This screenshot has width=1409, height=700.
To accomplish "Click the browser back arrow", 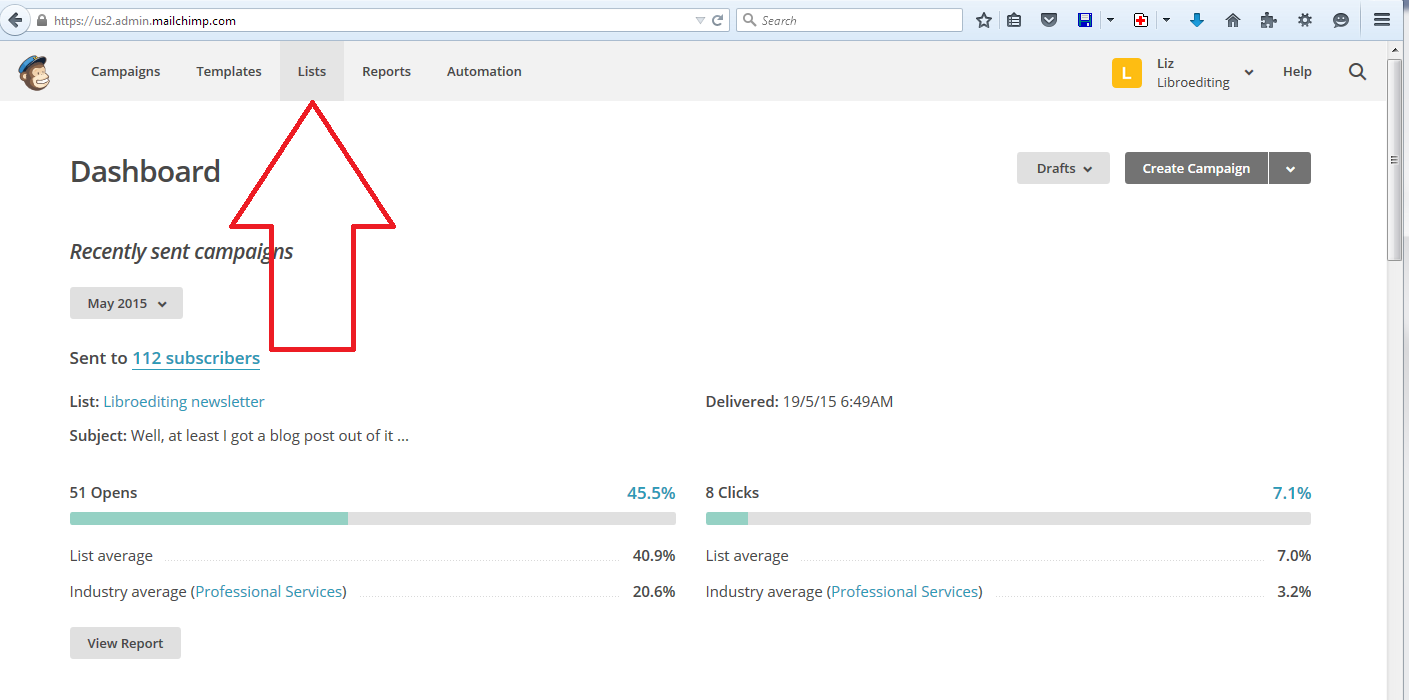I will pyautogui.click(x=15, y=20).
